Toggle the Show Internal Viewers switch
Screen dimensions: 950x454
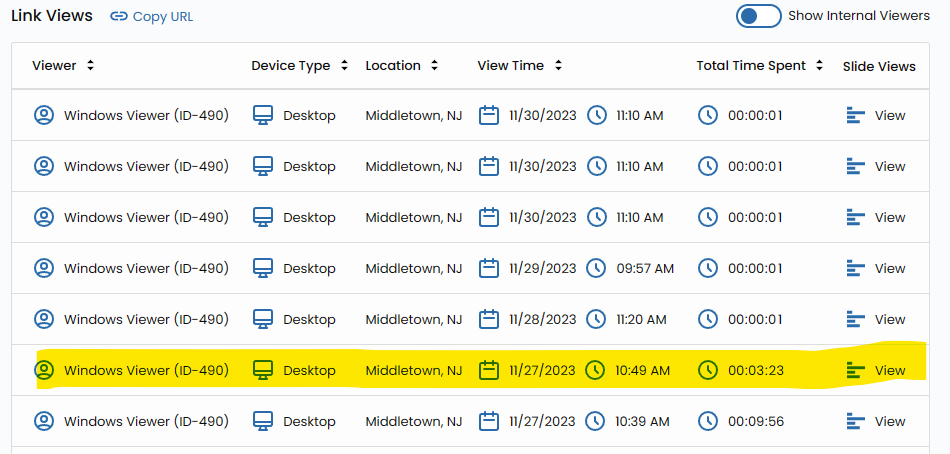(x=759, y=16)
